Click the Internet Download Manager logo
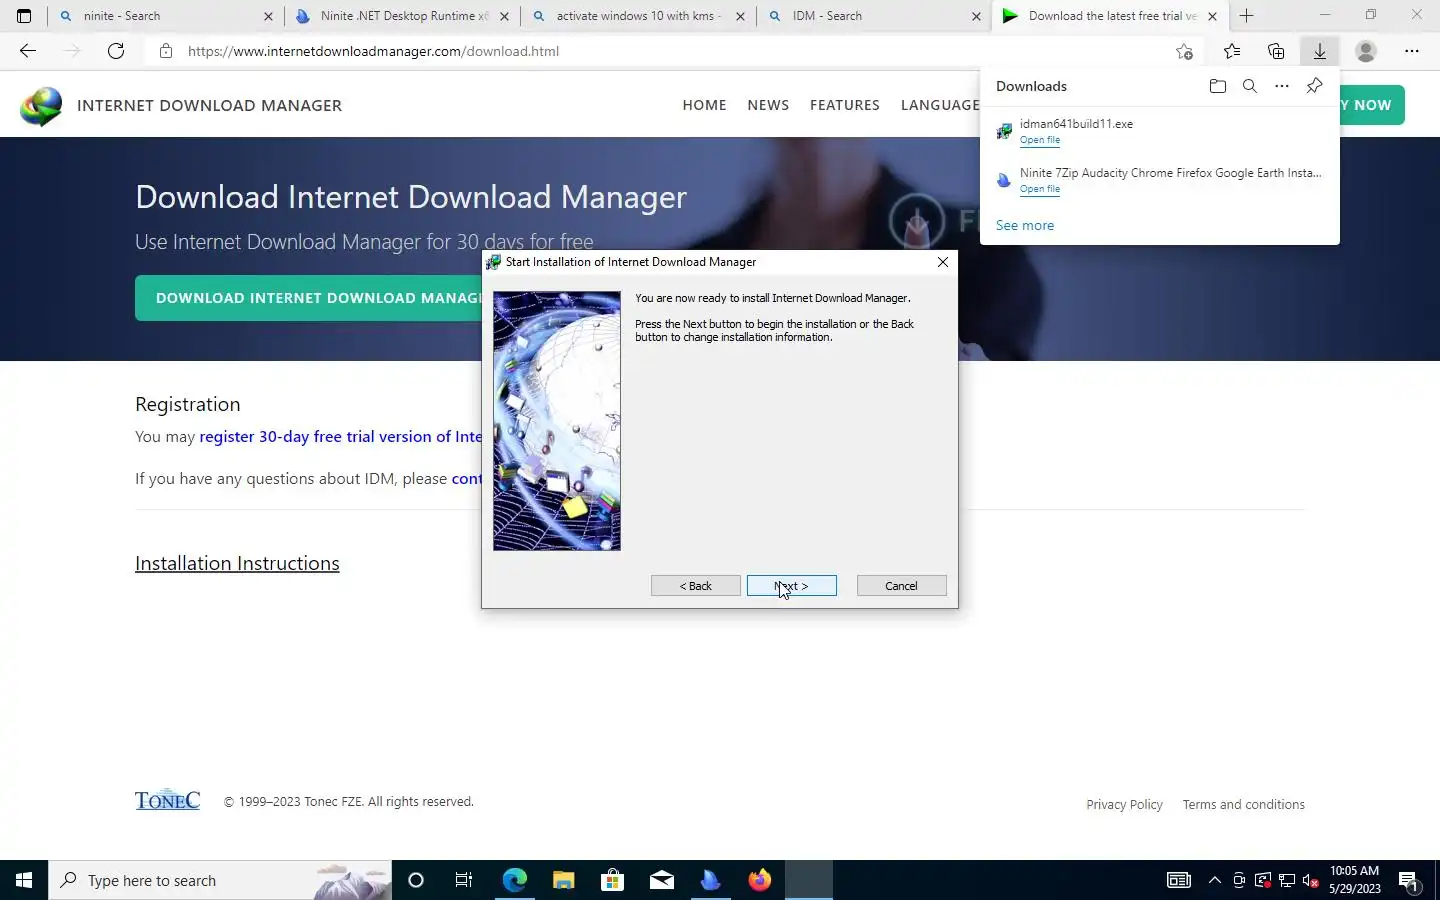The image size is (1440, 900). 41,106
